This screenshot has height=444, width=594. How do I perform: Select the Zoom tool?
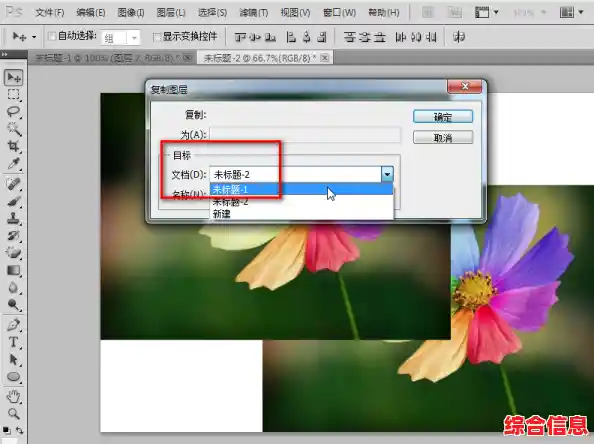(14, 414)
